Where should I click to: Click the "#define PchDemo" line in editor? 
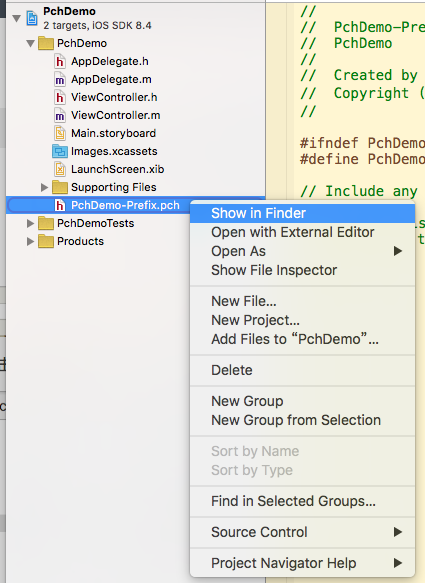pyautogui.click(x=362, y=159)
